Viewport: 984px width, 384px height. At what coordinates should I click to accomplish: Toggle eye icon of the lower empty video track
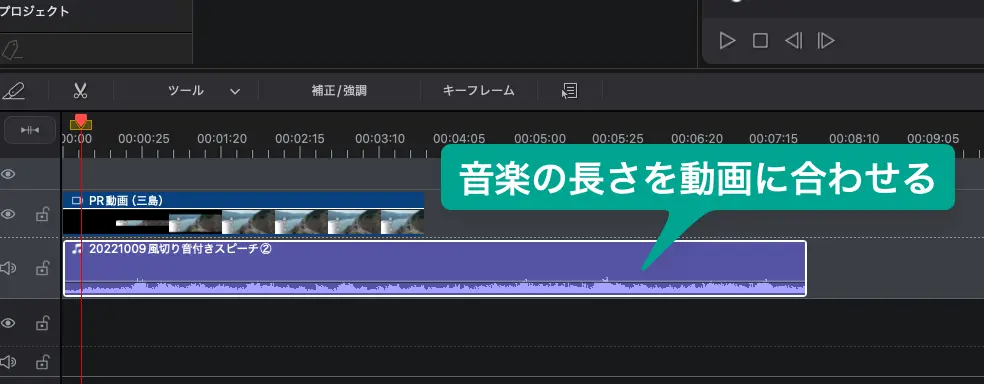8,323
